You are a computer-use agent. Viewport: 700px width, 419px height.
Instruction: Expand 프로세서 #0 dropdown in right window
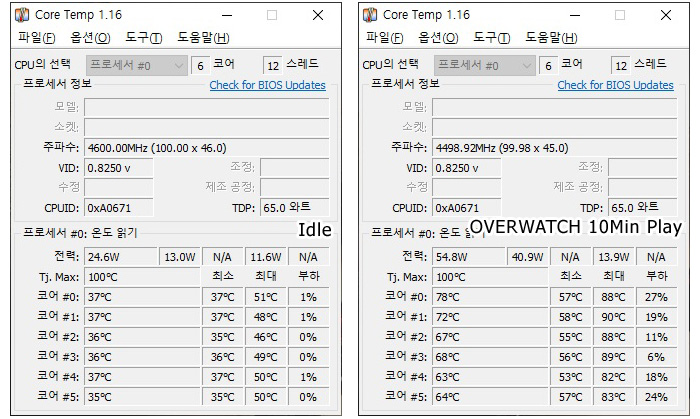[484, 66]
